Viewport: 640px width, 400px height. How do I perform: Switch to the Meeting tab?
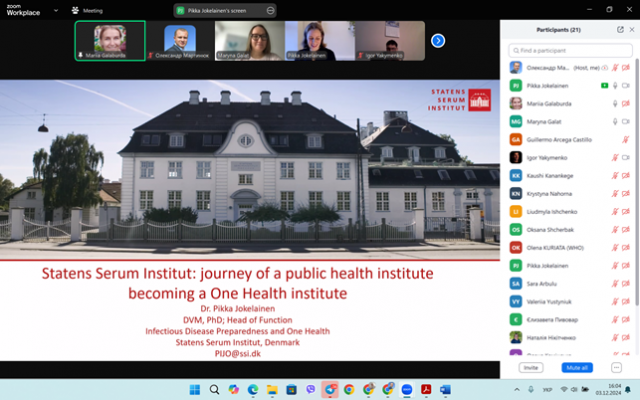[x=87, y=11]
